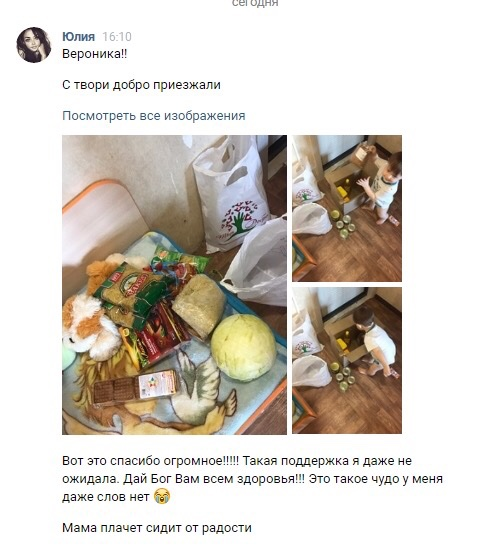Click the 16:10 message timestamp
The image size is (492, 551).
click(117, 37)
